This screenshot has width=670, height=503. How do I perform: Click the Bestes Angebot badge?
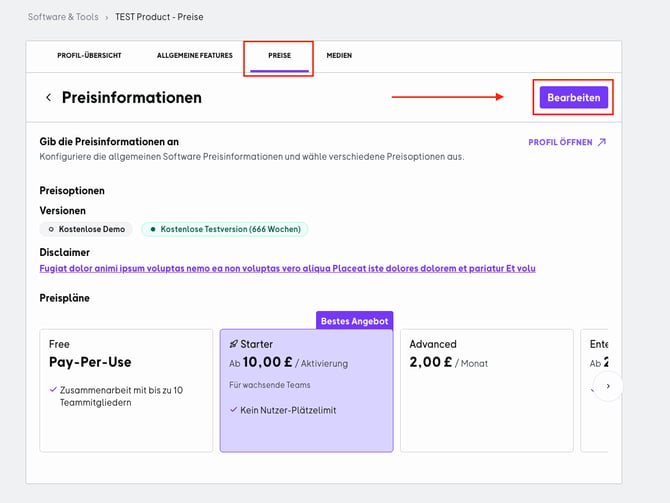pos(354,321)
